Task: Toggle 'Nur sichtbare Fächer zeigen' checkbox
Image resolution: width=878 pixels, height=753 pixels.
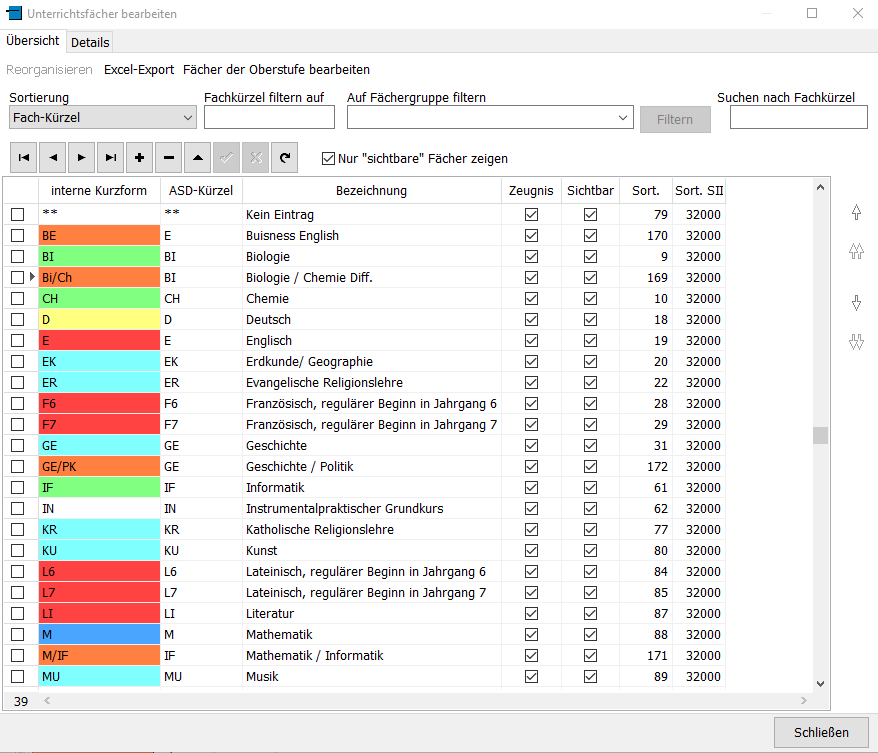Action: click(329, 158)
